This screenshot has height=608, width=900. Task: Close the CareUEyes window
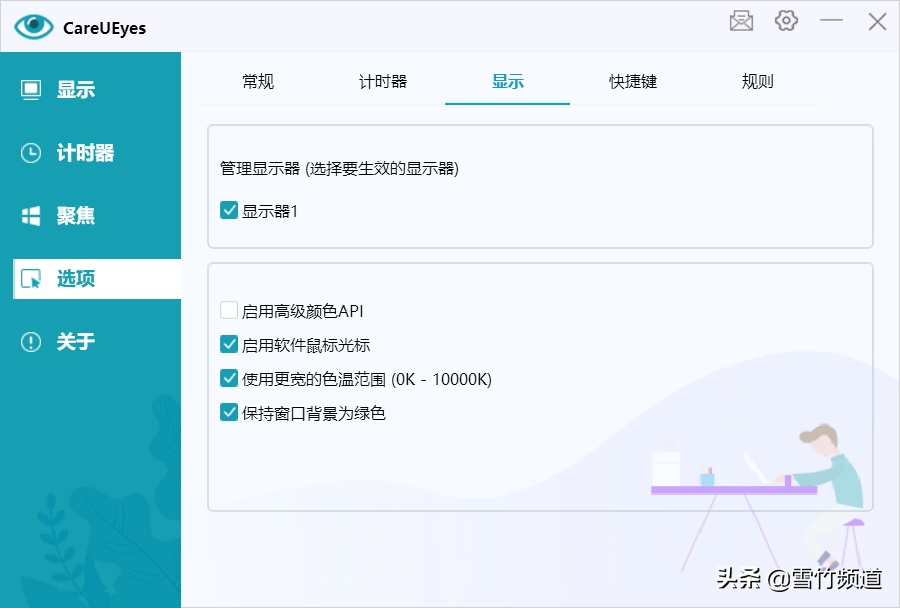(x=877, y=21)
